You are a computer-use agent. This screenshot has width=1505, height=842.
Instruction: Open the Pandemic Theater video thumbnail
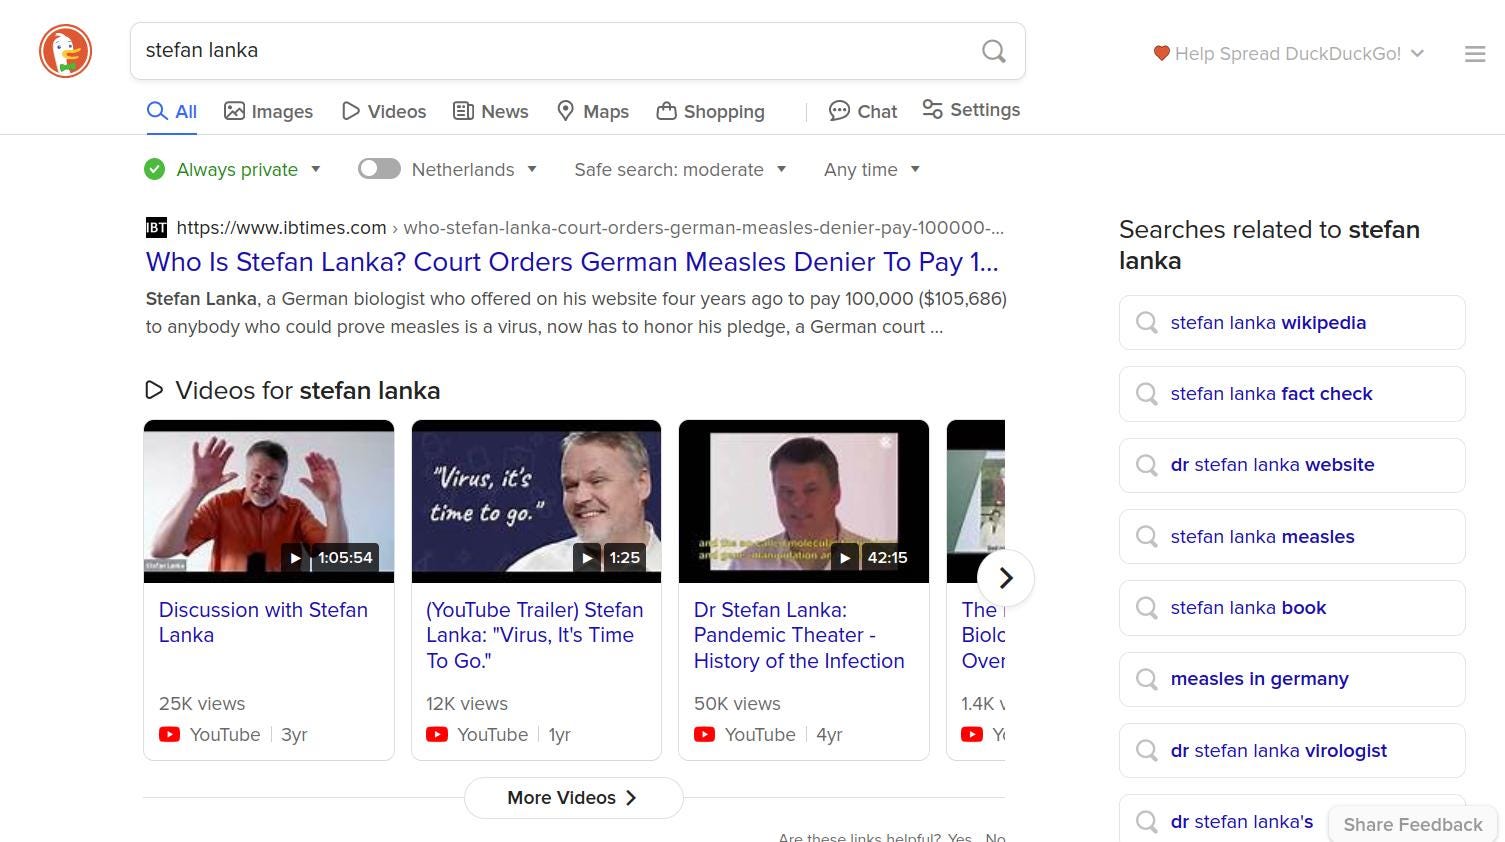coord(804,501)
